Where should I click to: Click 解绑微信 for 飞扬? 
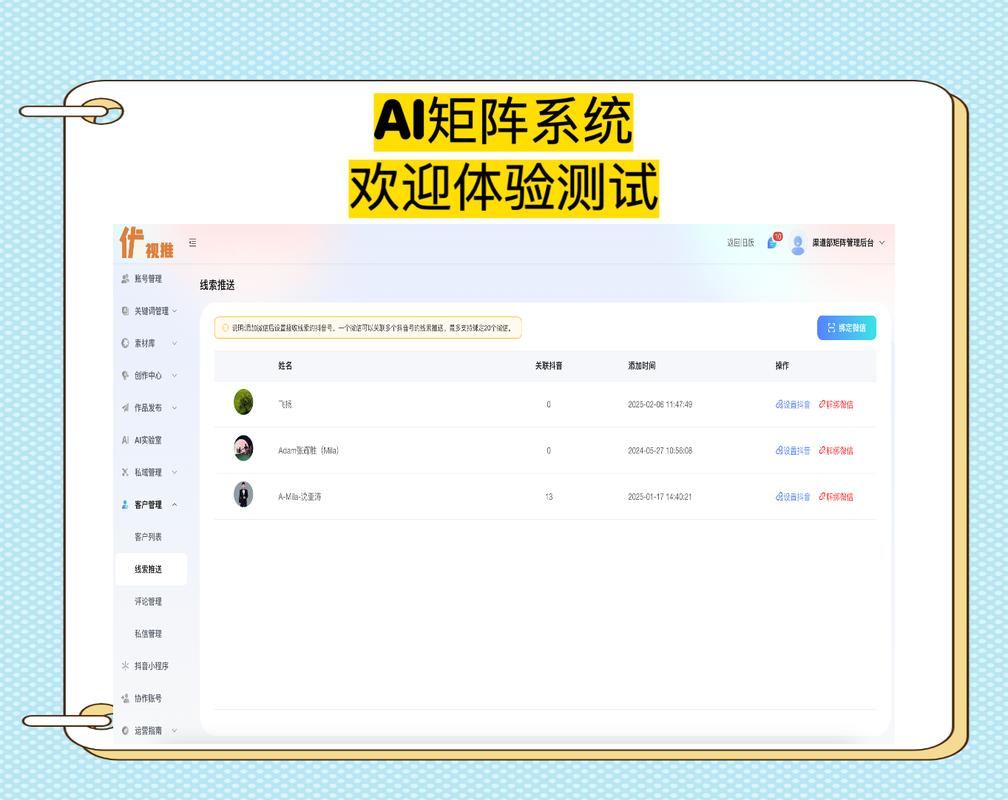point(836,405)
